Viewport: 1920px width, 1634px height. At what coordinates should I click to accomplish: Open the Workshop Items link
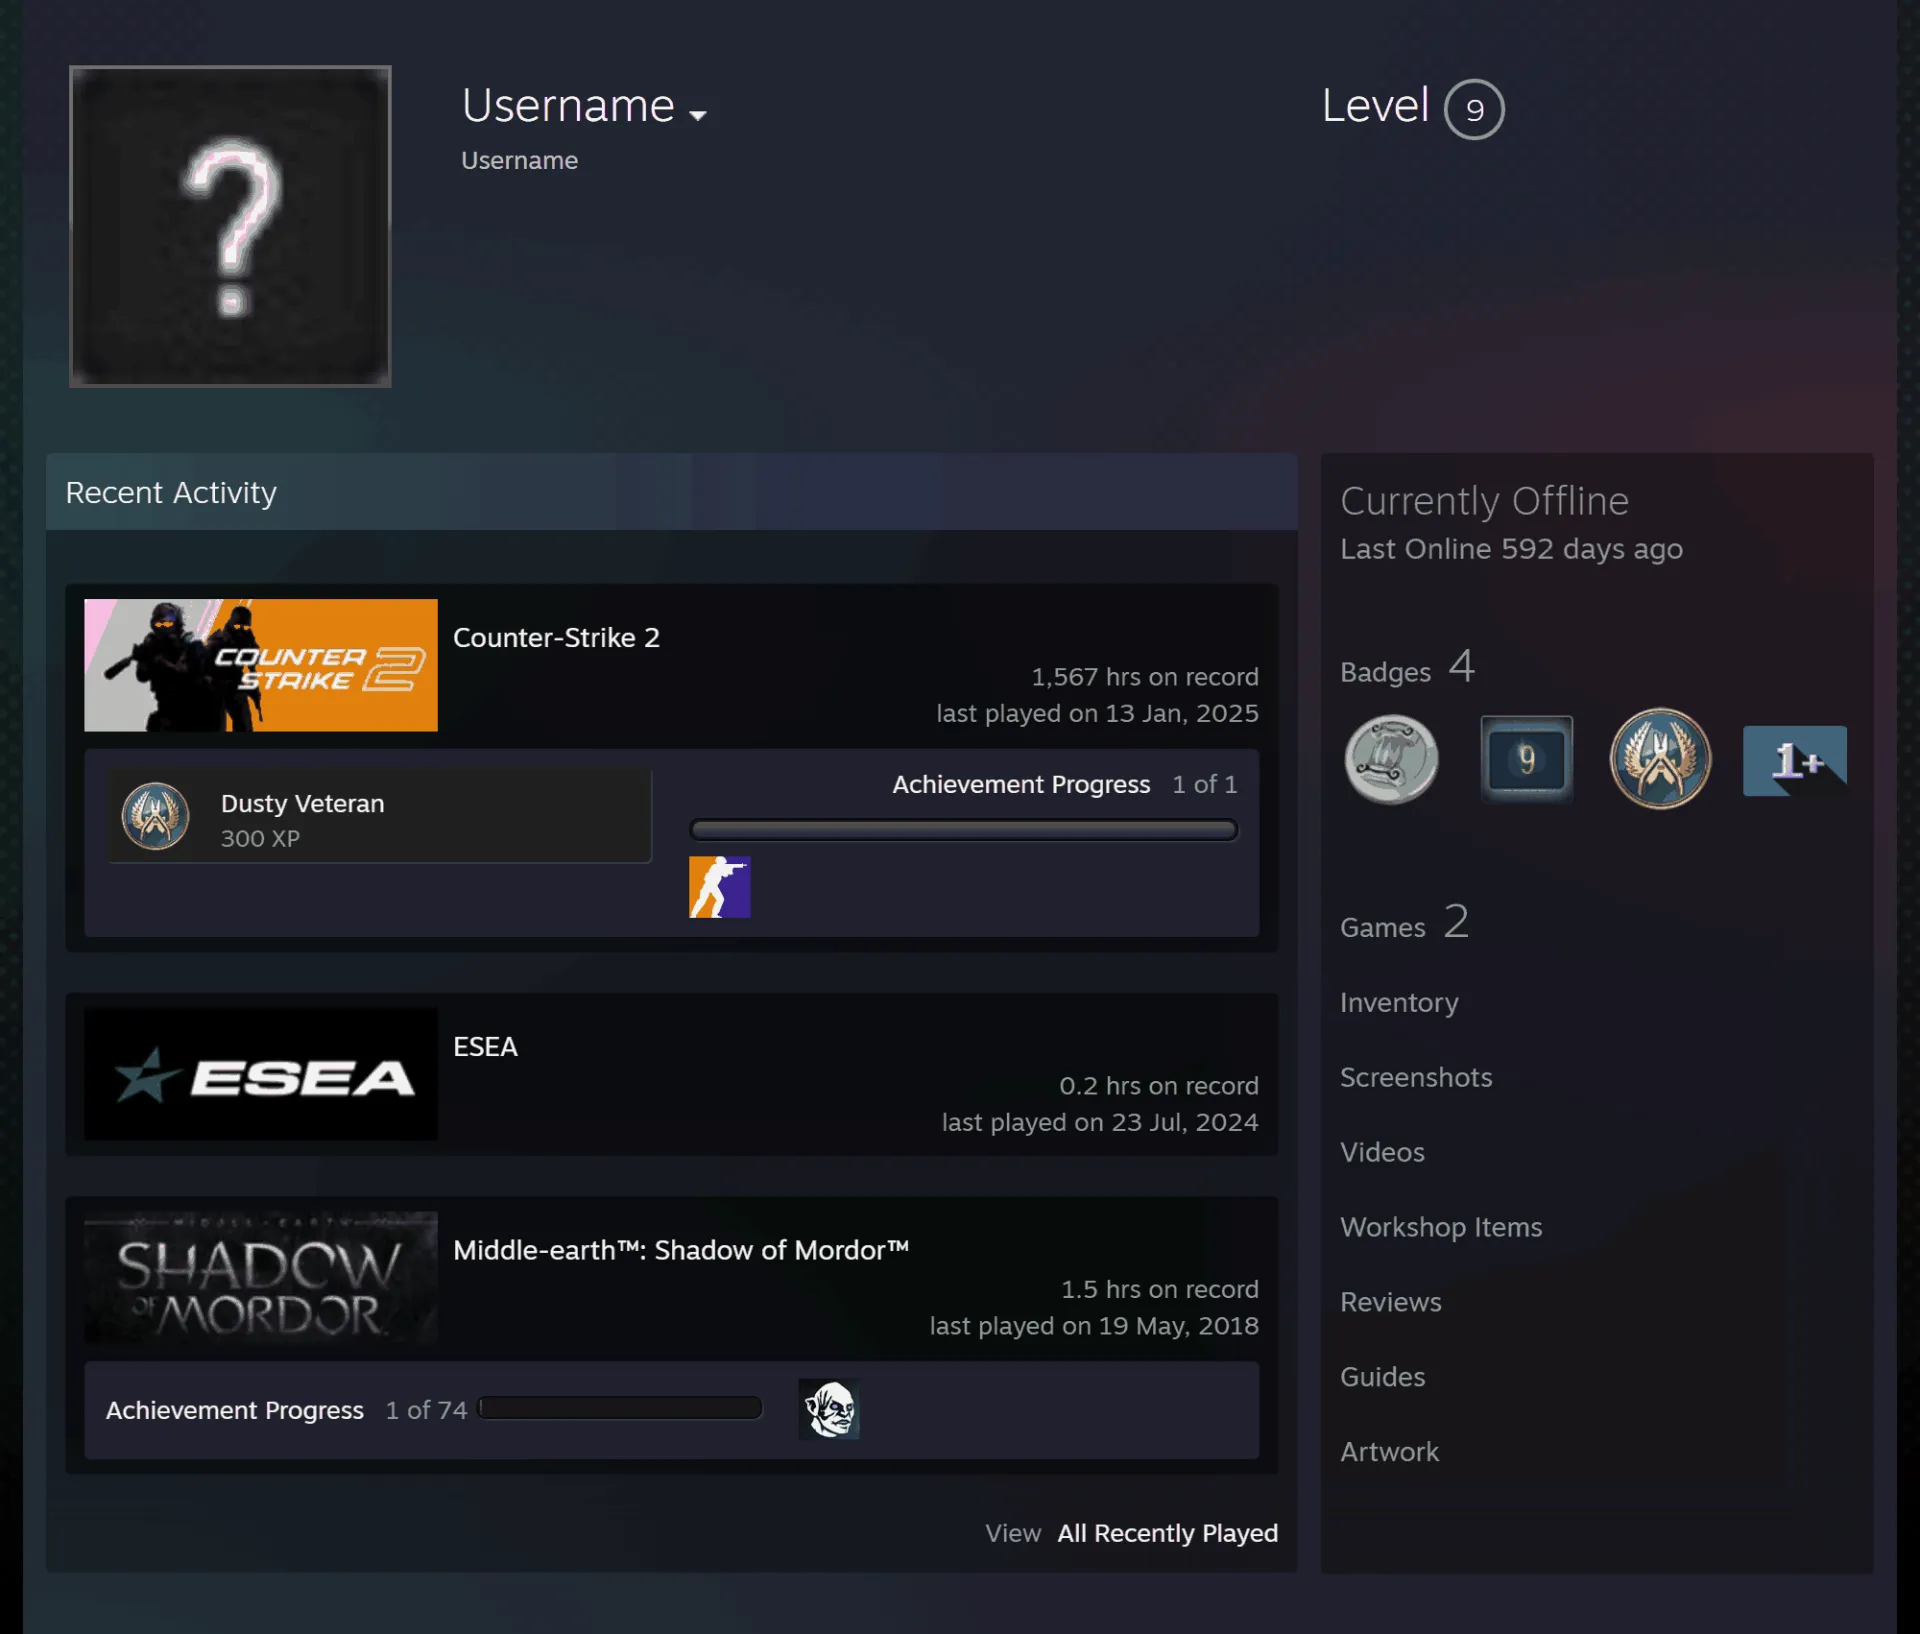[1441, 1227]
